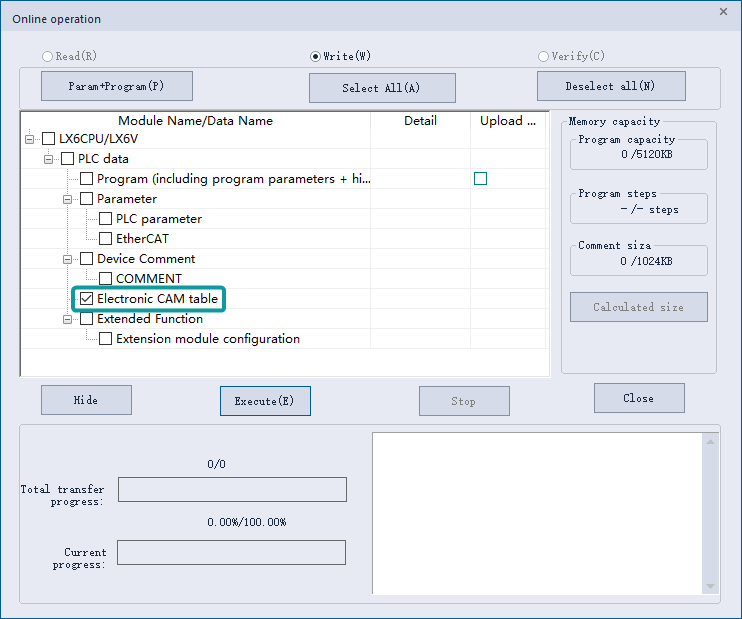Toggle the Upload column checkbox for Program
The height and width of the screenshot is (619, 742).
[481, 179]
